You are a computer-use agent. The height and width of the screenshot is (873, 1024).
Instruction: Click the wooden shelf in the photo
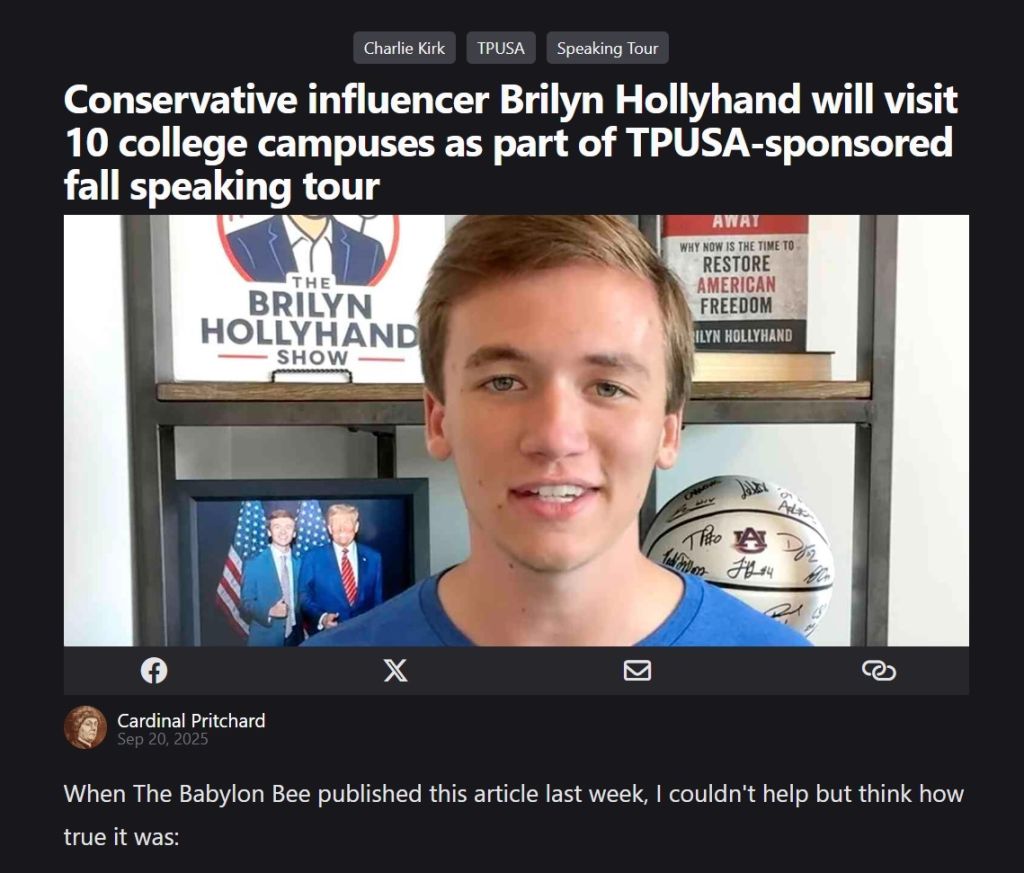(x=513, y=391)
